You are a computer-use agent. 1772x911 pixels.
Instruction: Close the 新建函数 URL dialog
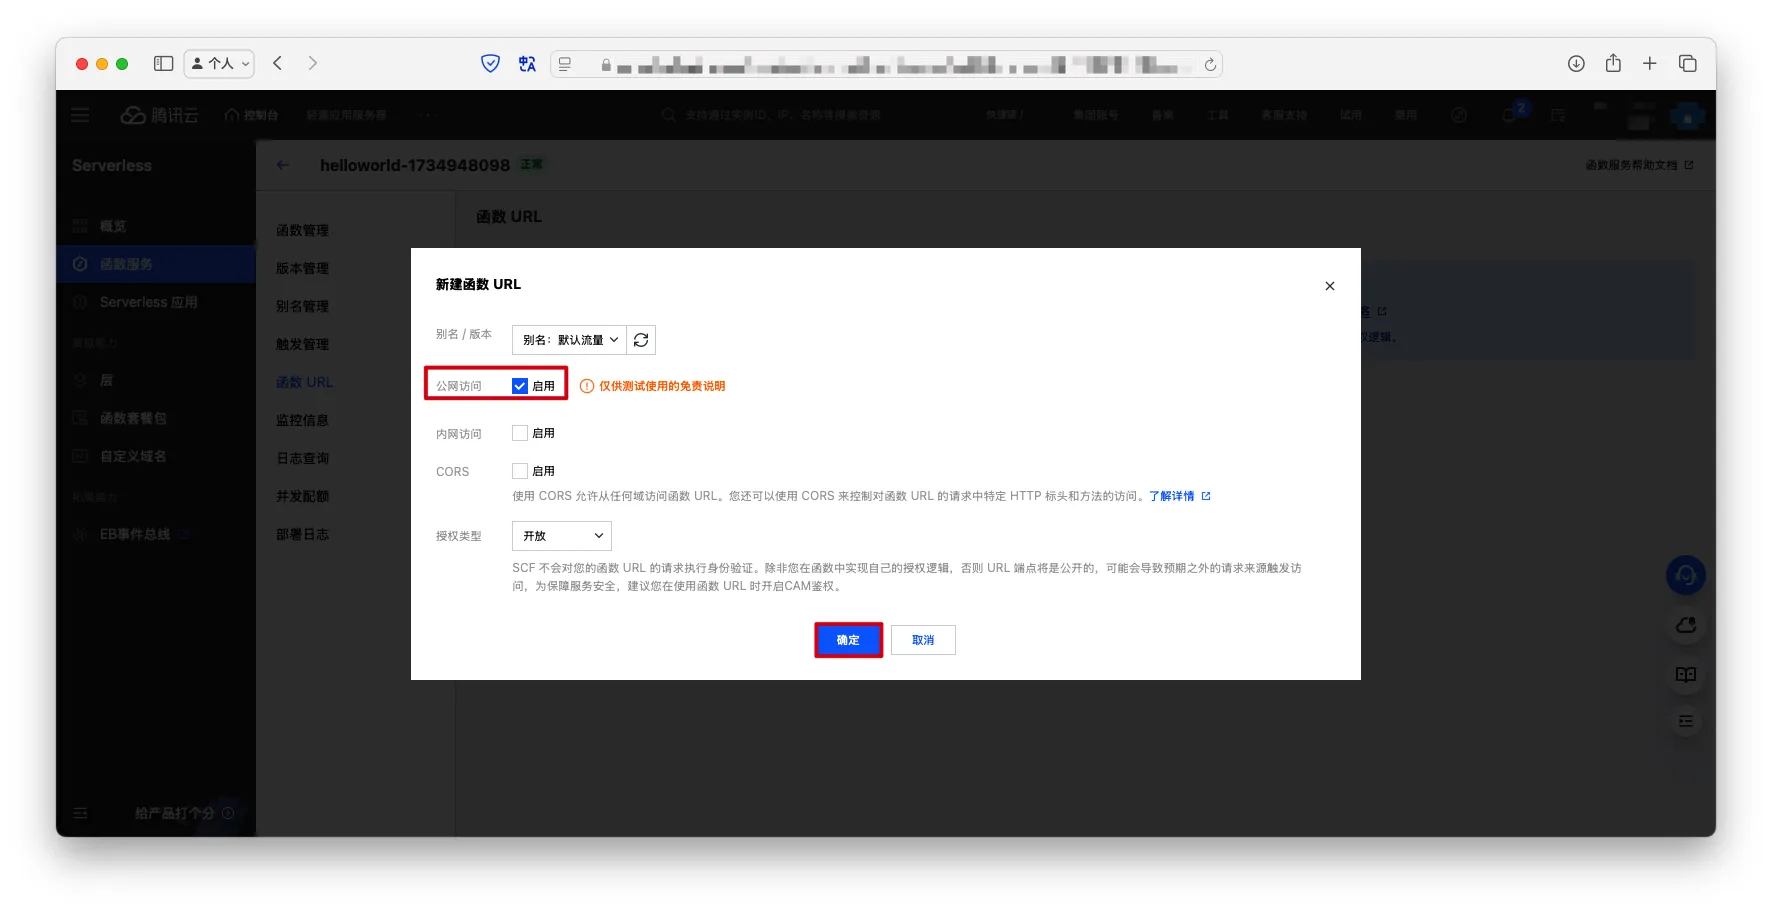point(1329,286)
